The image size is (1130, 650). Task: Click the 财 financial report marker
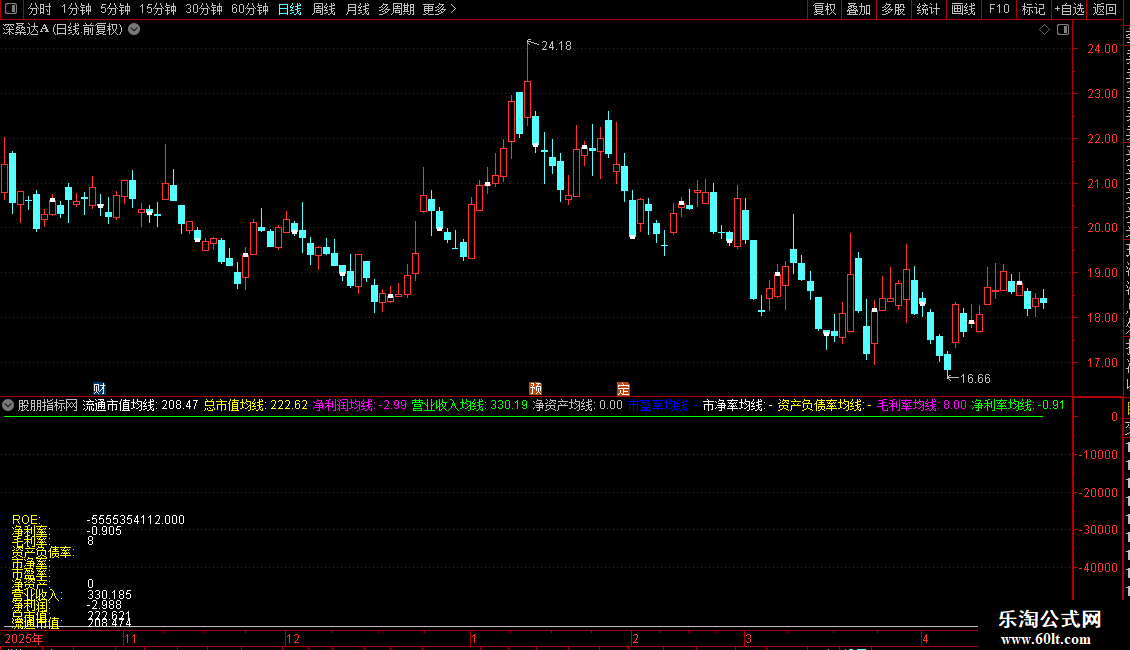click(99, 388)
